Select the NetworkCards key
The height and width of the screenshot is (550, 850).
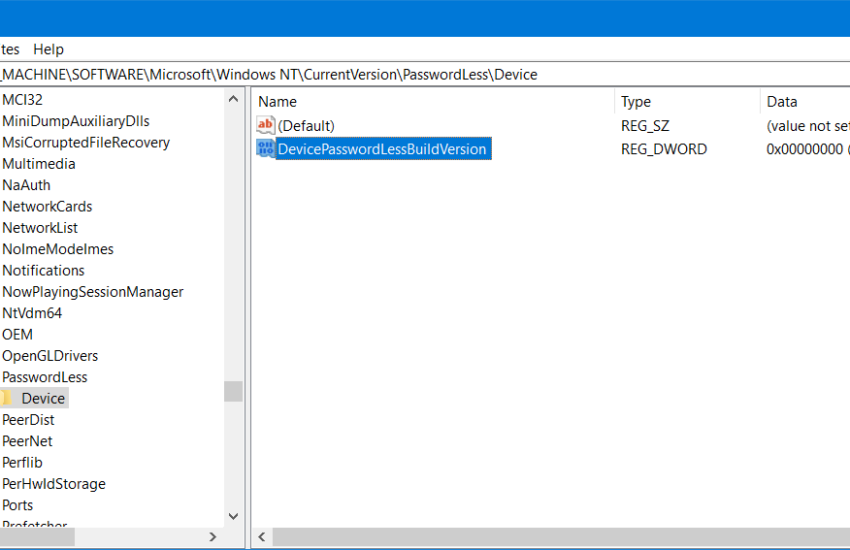coord(47,206)
